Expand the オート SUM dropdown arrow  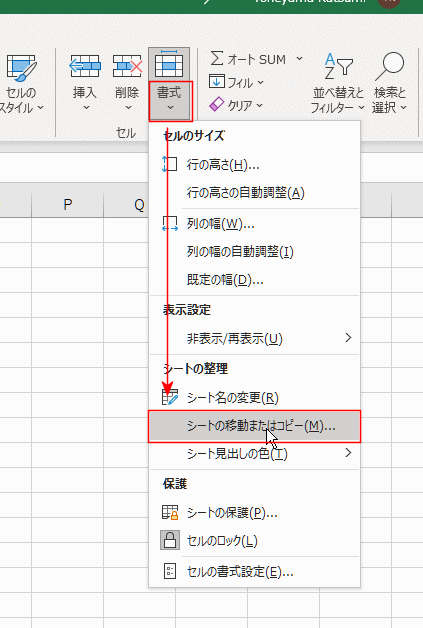coord(299,58)
